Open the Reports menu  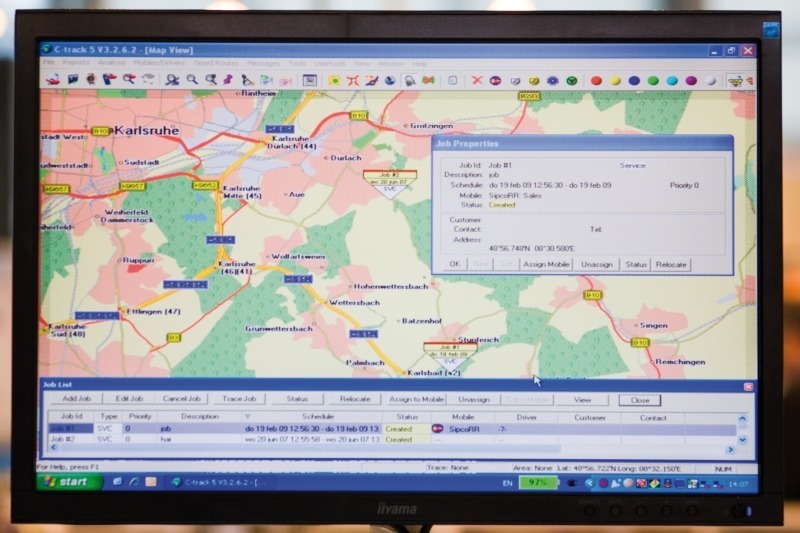click(76, 62)
